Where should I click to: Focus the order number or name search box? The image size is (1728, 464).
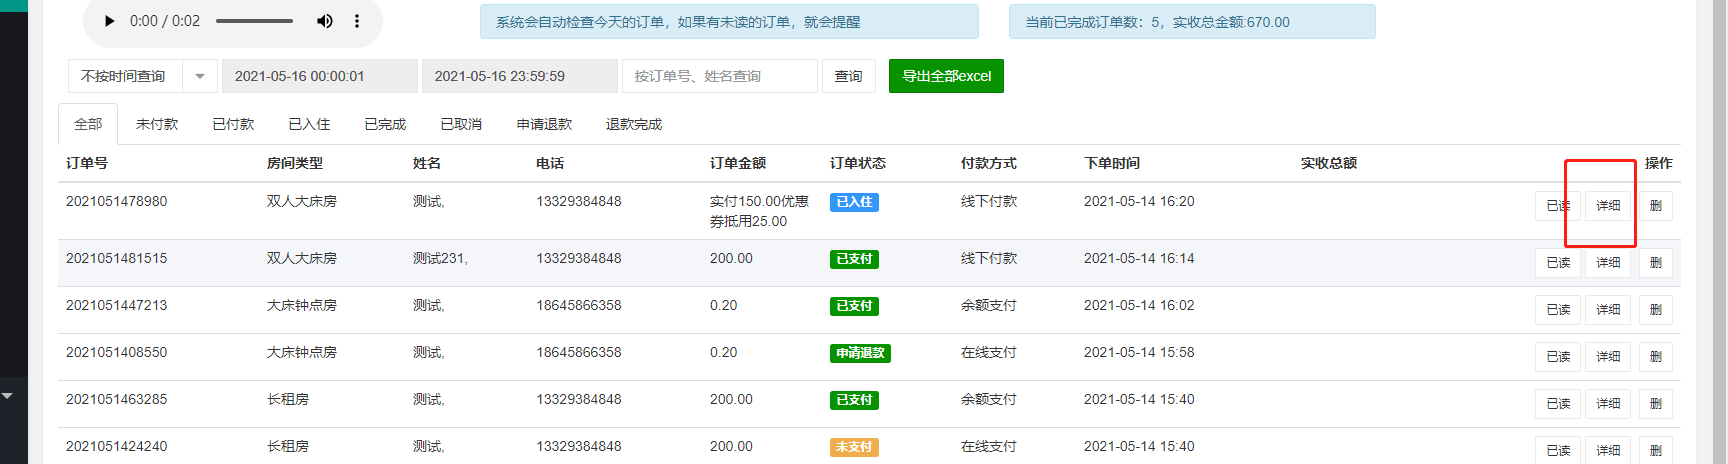click(720, 76)
